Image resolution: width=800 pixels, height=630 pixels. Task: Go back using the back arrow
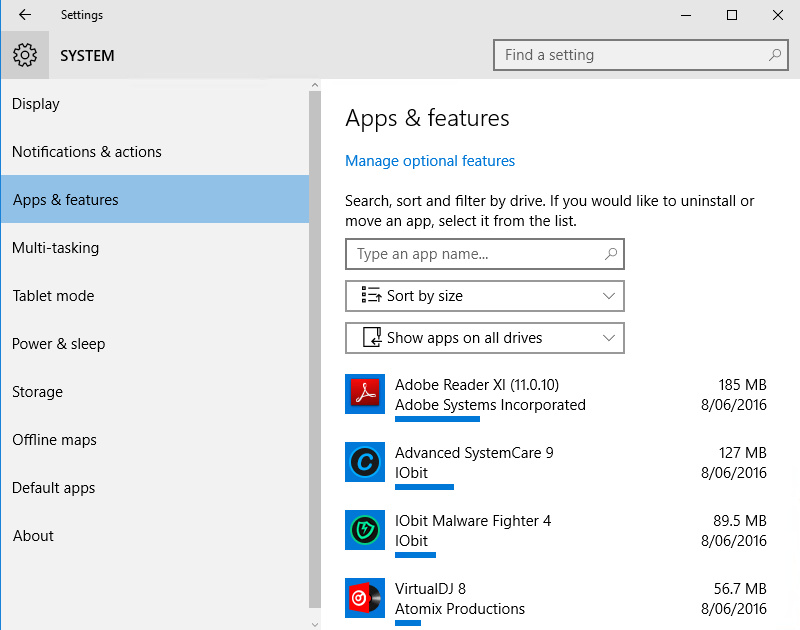click(x=24, y=15)
